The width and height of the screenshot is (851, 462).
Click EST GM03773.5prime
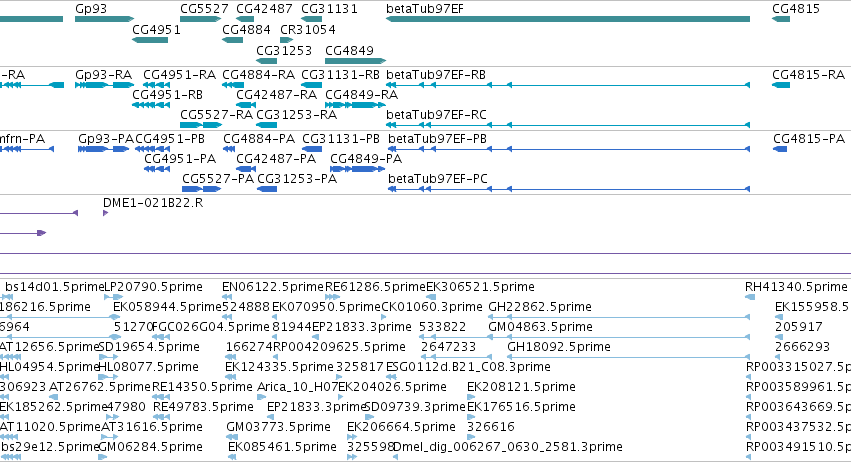coord(231,437)
